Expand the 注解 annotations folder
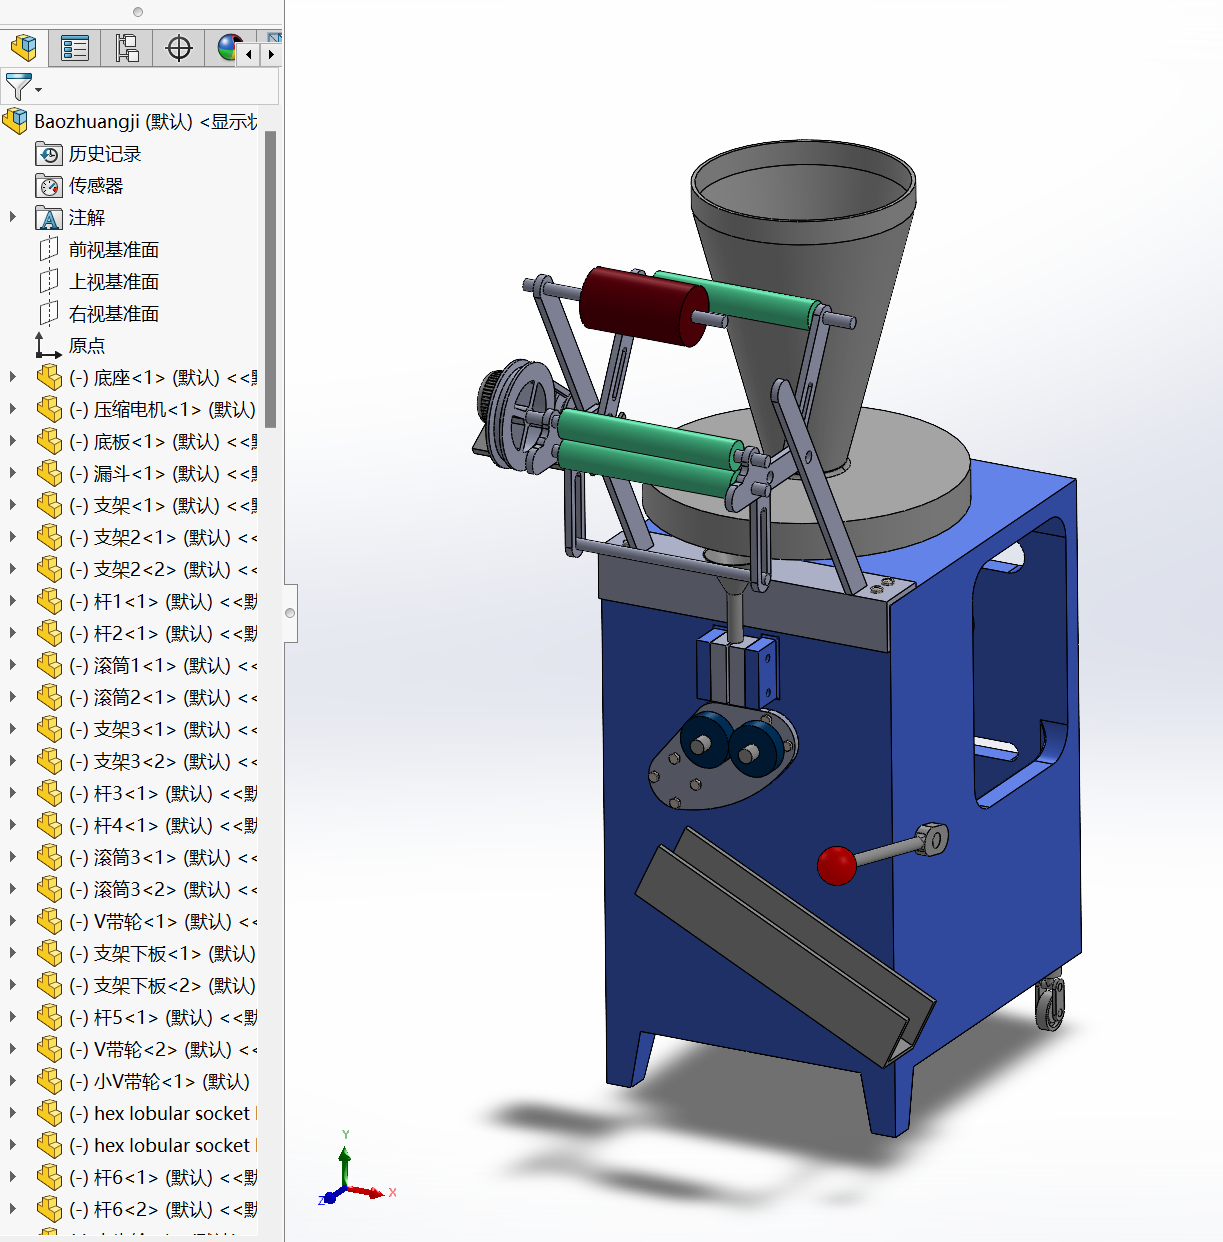Viewport: 1223px width, 1242px height. [x=13, y=217]
